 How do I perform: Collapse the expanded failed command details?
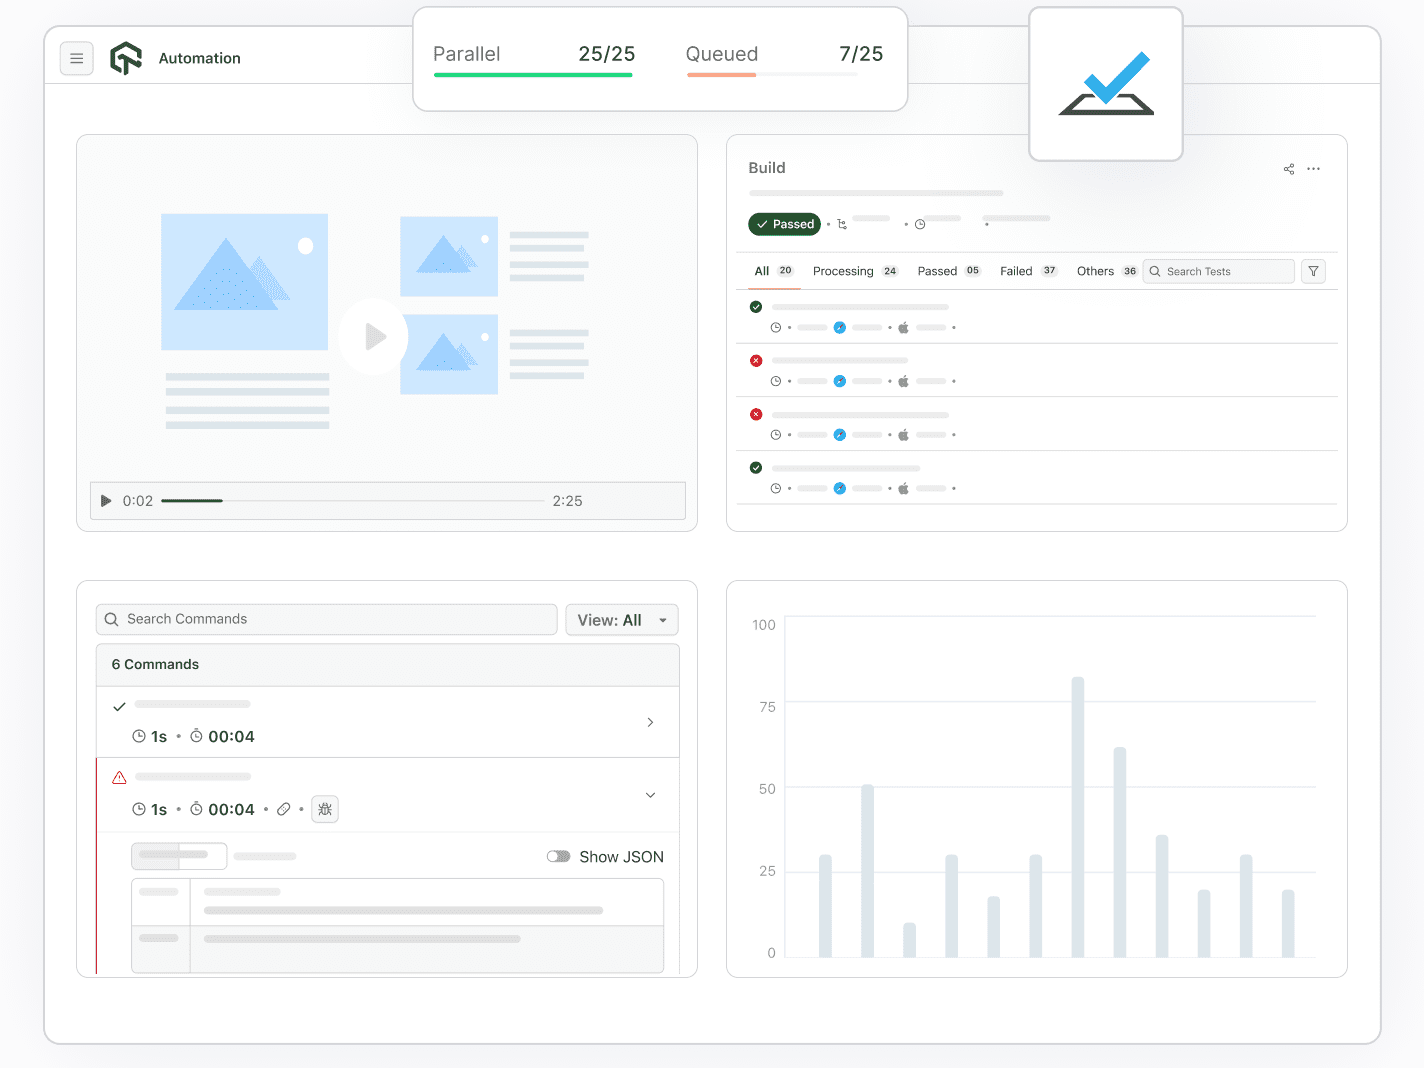pos(650,795)
